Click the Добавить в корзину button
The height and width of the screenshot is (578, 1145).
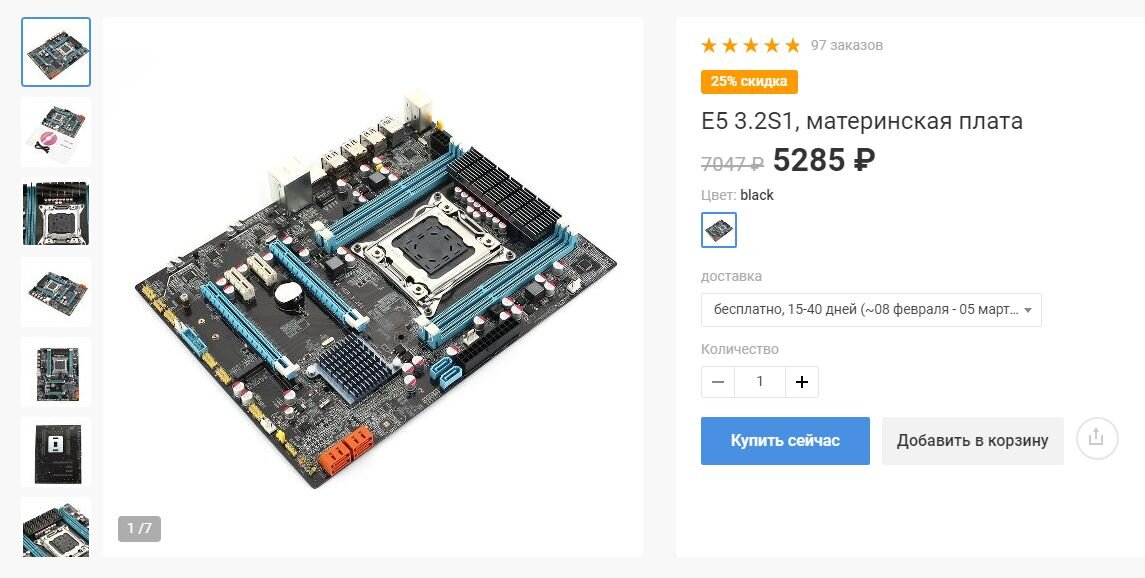[x=973, y=441]
